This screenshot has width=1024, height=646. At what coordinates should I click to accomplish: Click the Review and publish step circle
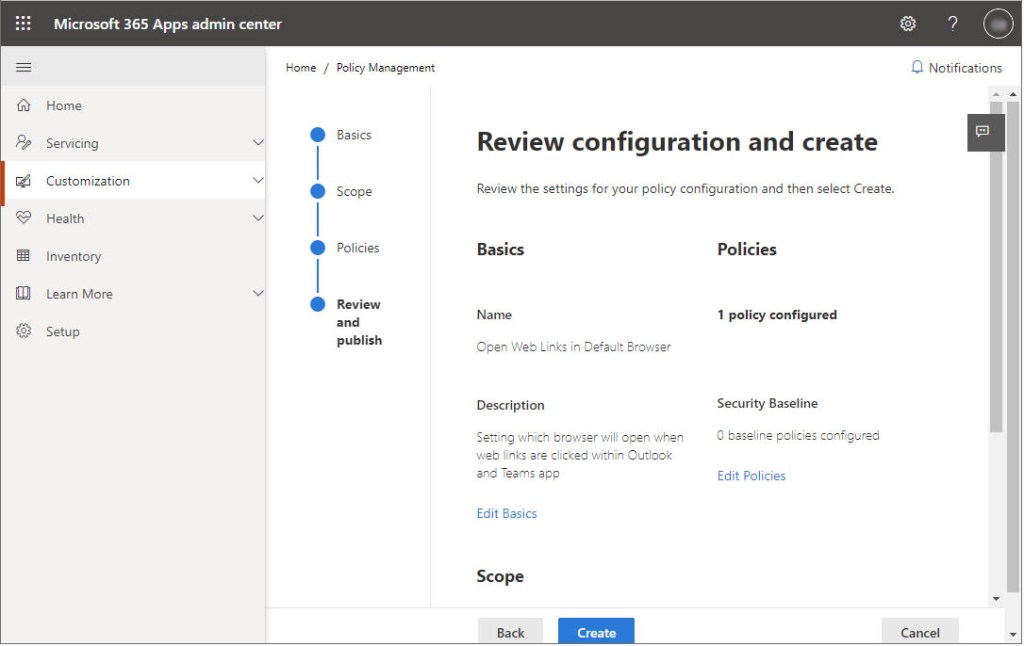point(317,304)
